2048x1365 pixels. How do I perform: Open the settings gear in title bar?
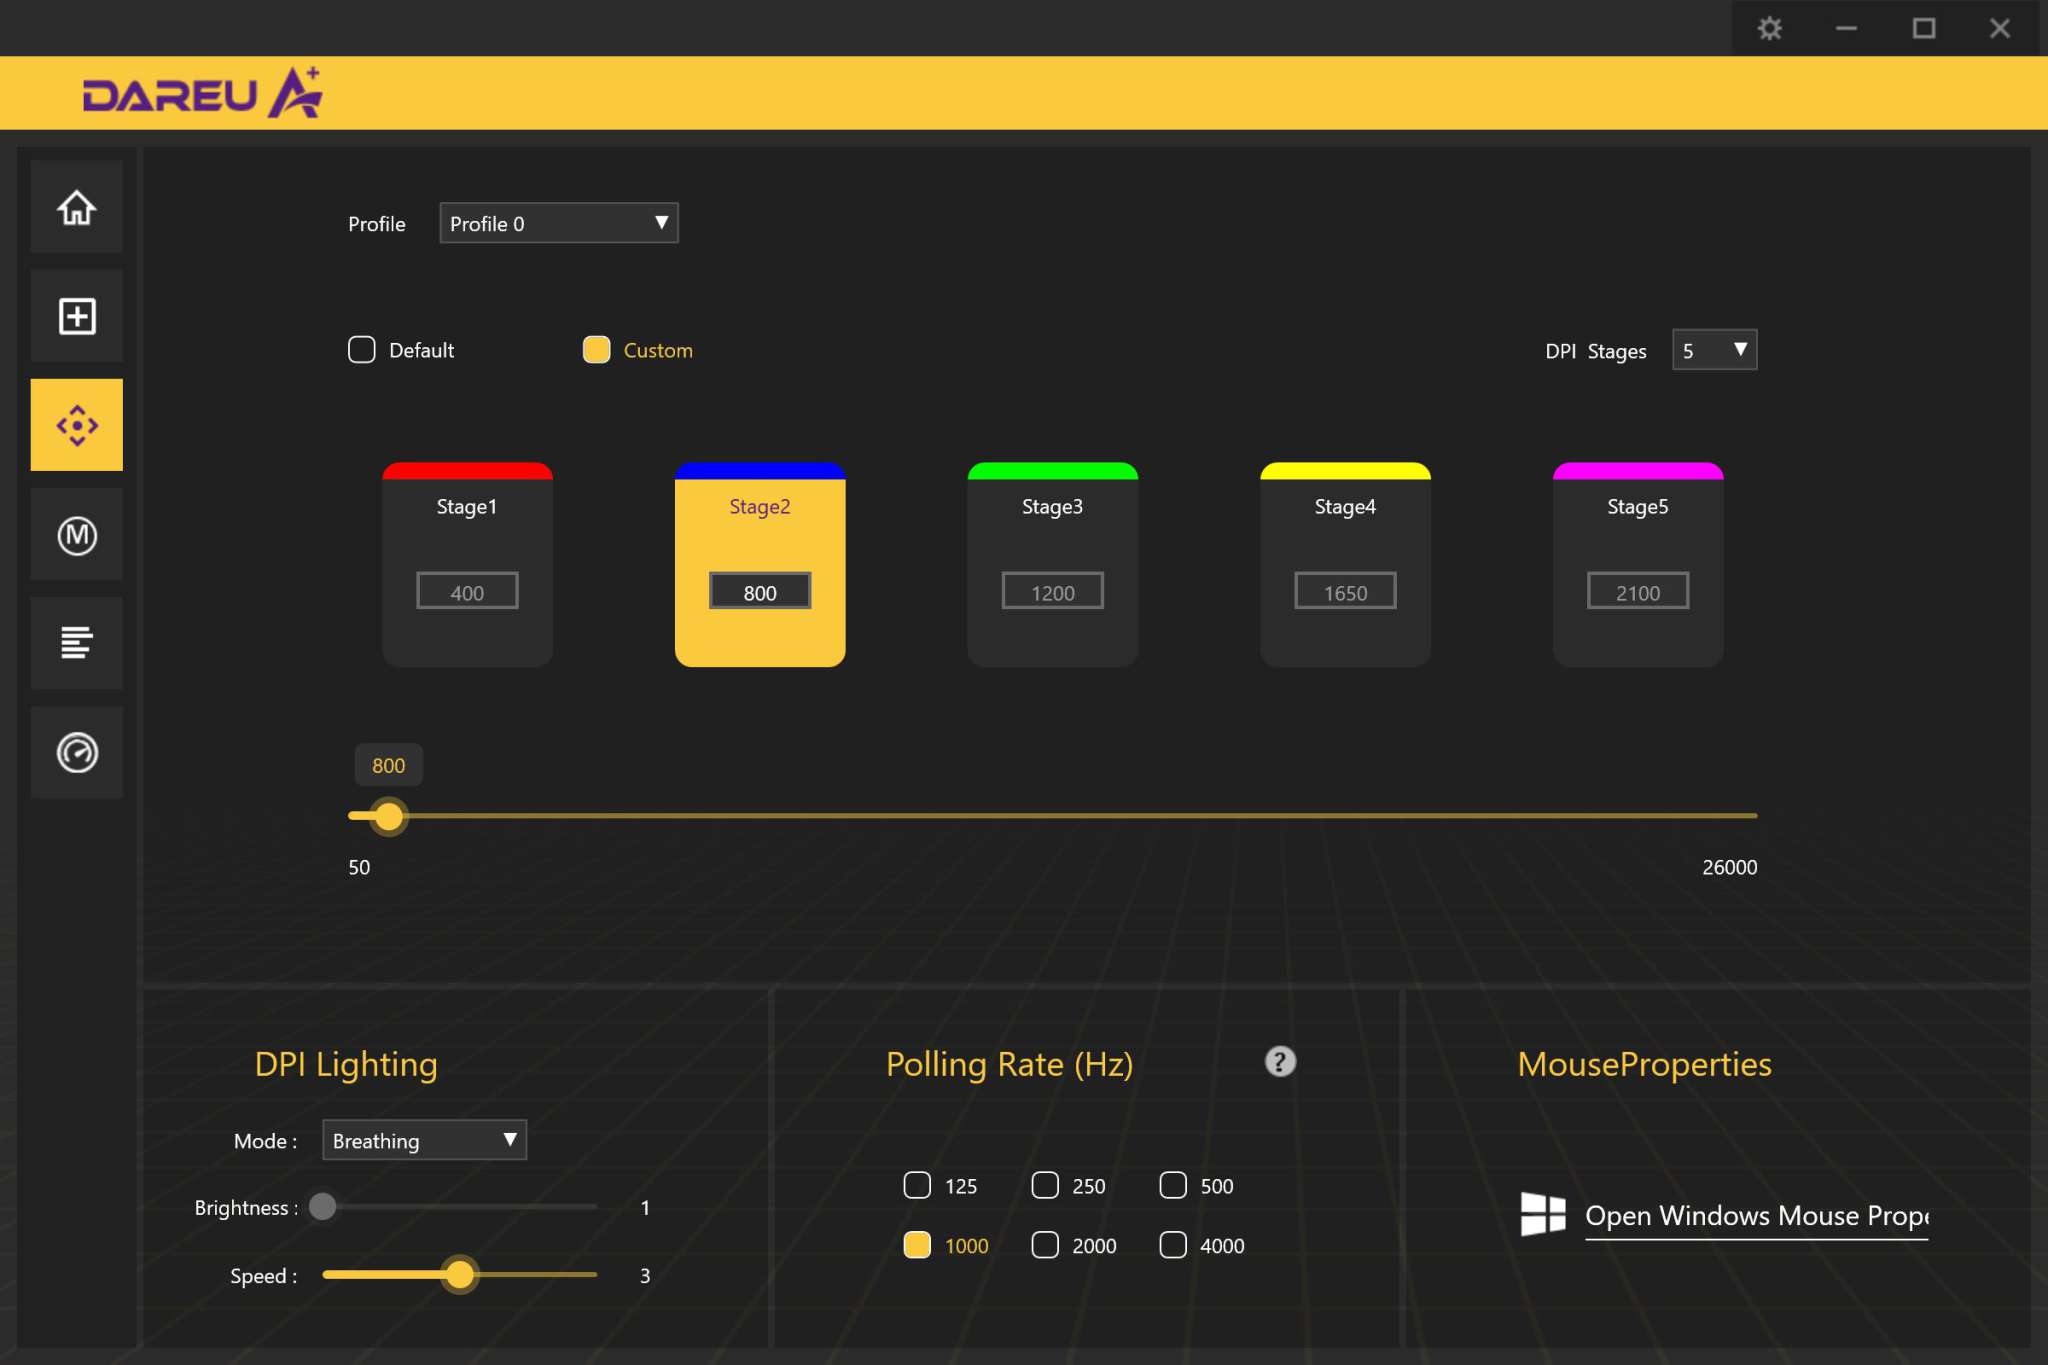pos(1769,28)
